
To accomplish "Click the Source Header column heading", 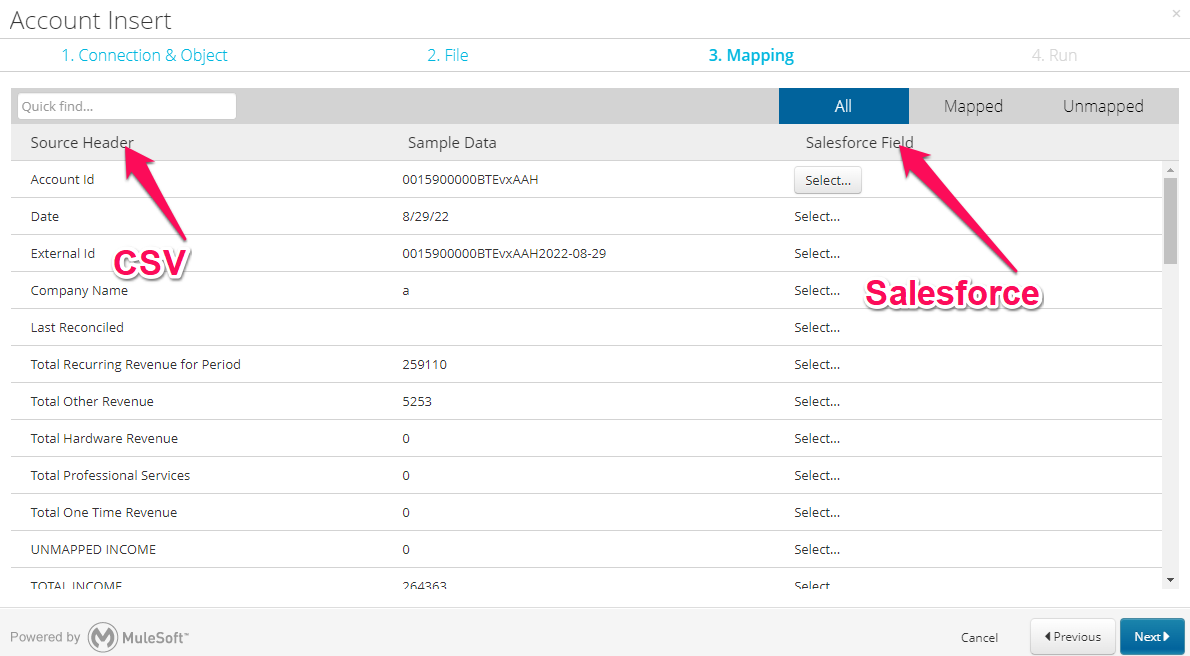I will [82, 142].
